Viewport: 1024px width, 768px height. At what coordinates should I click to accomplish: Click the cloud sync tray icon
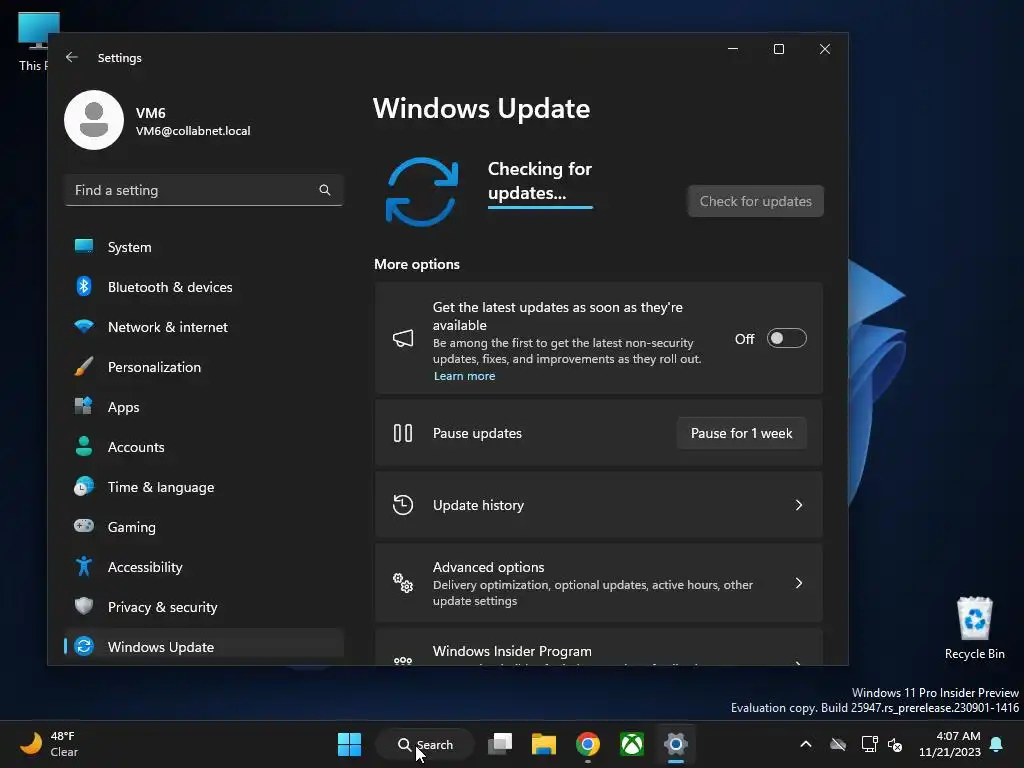tap(838, 744)
